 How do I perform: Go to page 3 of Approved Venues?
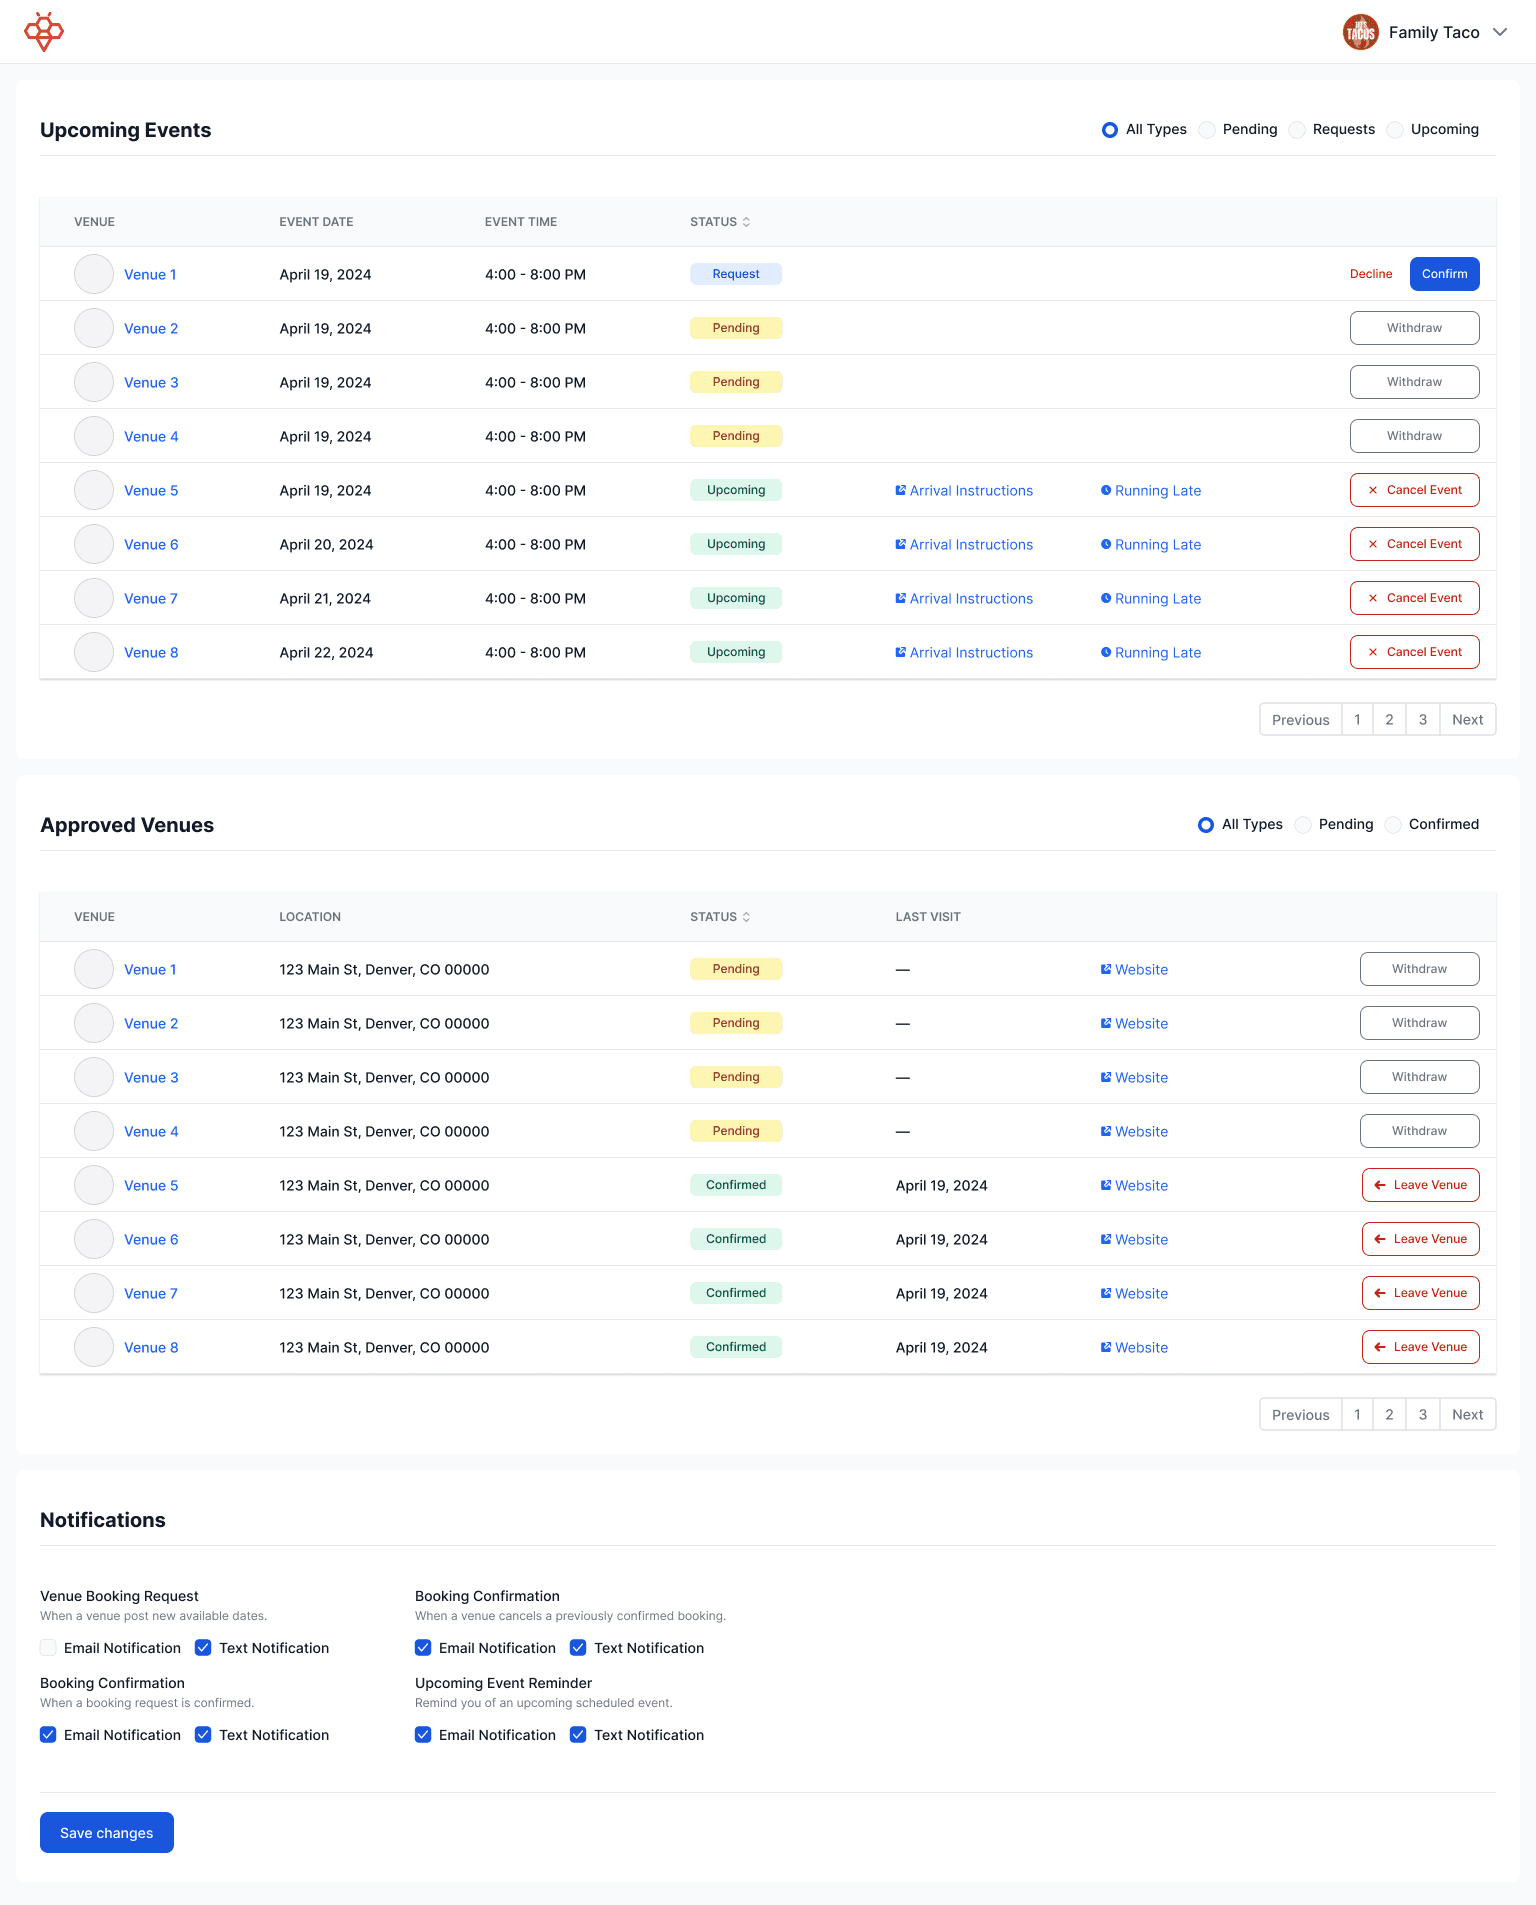(x=1423, y=1415)
